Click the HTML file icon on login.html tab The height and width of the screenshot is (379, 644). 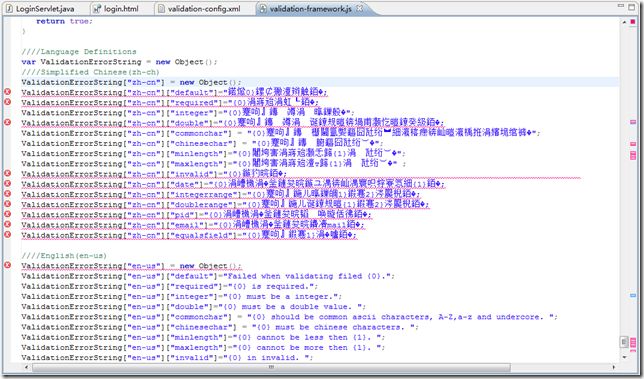(x=97, y=8)
